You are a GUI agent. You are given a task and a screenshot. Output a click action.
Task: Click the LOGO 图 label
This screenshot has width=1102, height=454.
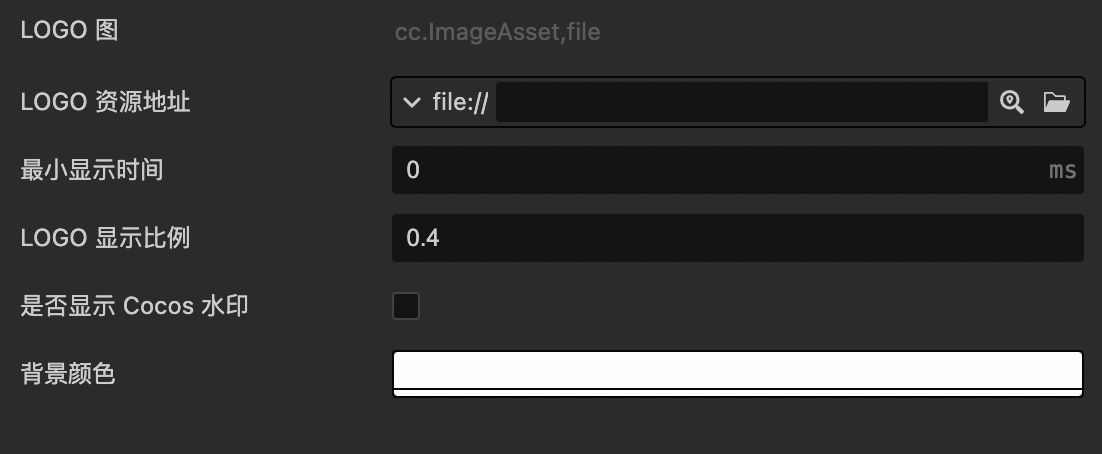pyautogui.click(x=69, y=31)
